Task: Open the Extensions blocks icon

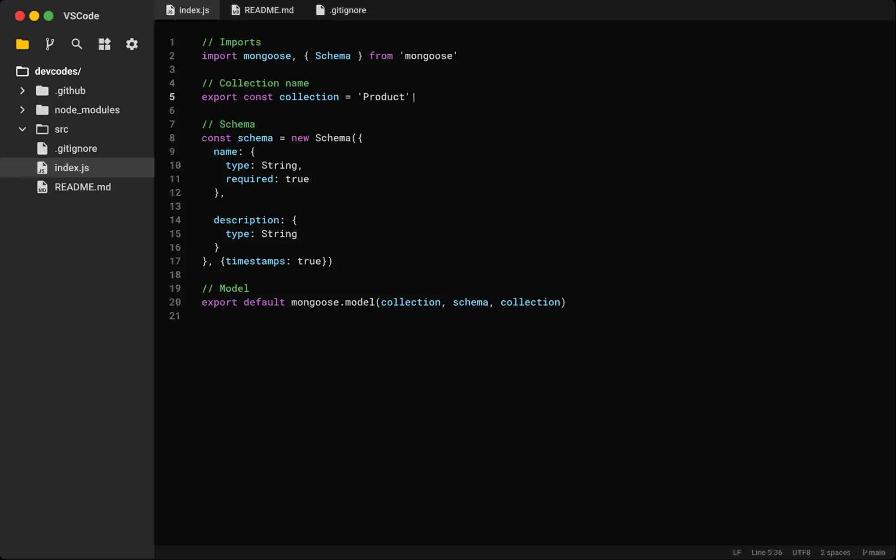Action: click(105, 44)
